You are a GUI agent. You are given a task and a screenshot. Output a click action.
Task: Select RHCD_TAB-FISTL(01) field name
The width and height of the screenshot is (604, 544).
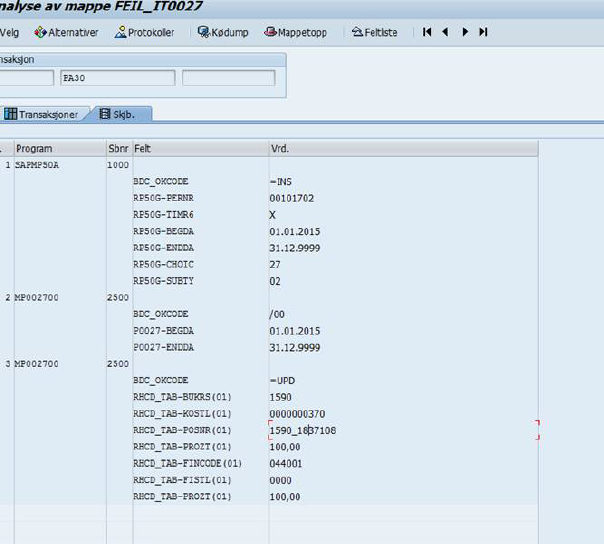tap(182, 480)
